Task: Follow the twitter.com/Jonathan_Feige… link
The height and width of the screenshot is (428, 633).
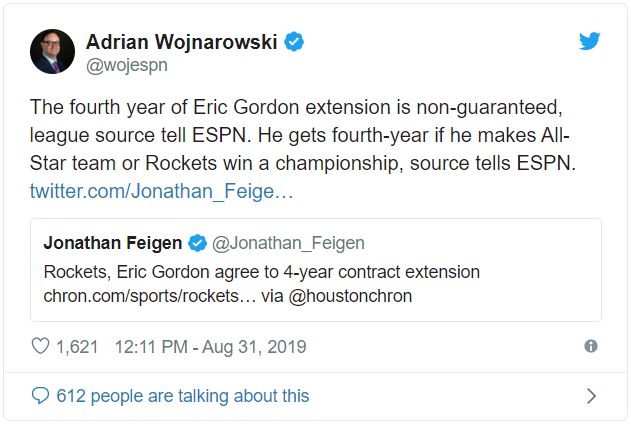Action: coord(161,190)
